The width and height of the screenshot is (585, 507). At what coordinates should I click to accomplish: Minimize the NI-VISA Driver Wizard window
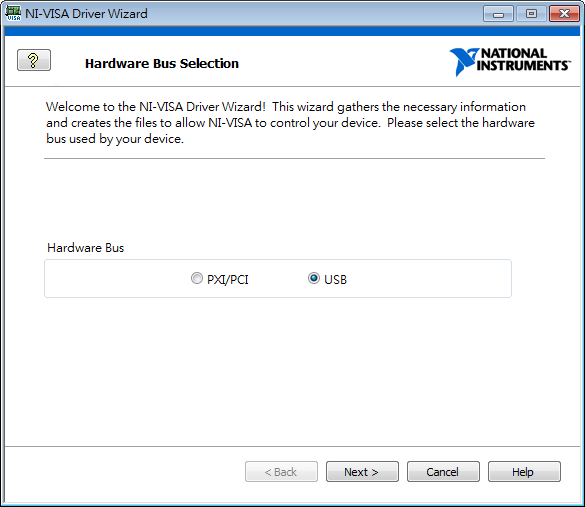pos(498,14)
